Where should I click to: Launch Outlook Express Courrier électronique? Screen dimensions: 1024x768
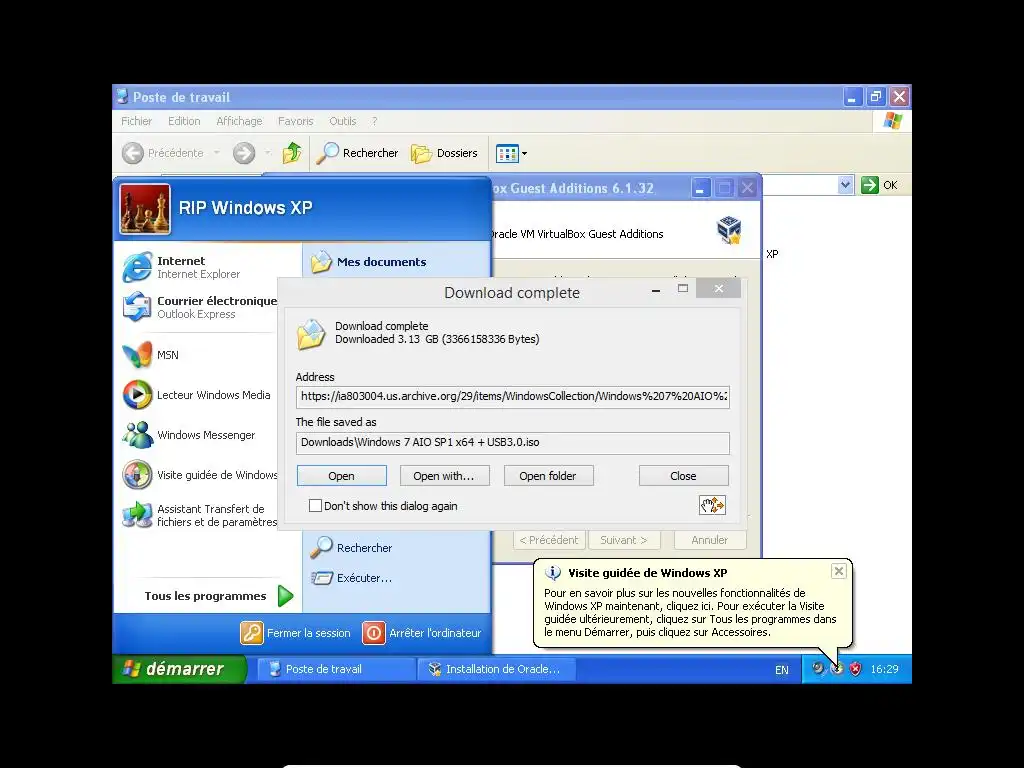pos(198,307)
